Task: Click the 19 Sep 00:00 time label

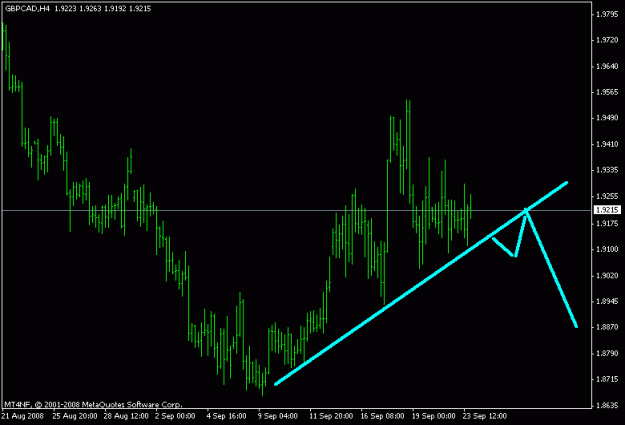Action: point(433,416)
